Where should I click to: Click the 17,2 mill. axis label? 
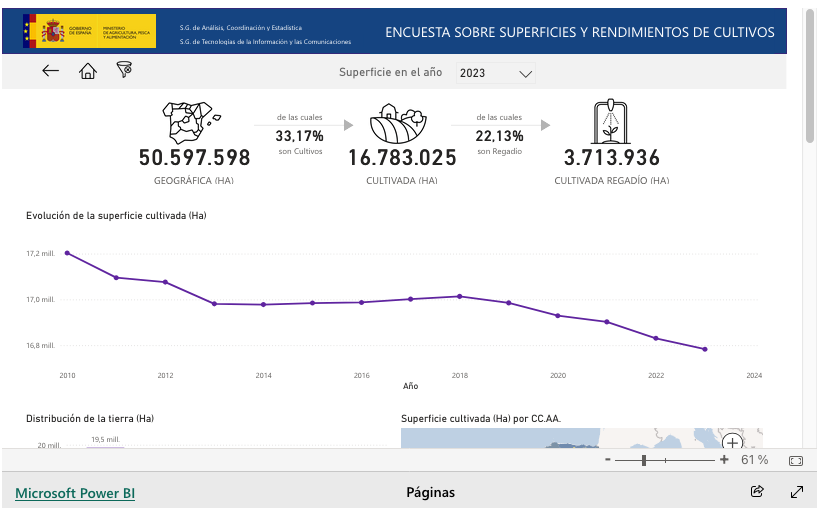coord(40,254)
